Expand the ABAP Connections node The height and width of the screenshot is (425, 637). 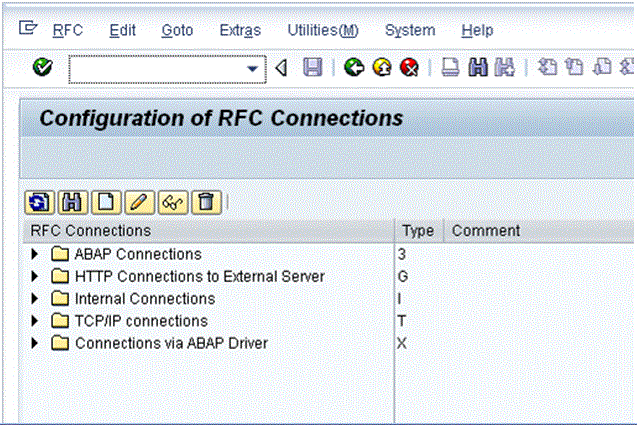pos(35,254)
